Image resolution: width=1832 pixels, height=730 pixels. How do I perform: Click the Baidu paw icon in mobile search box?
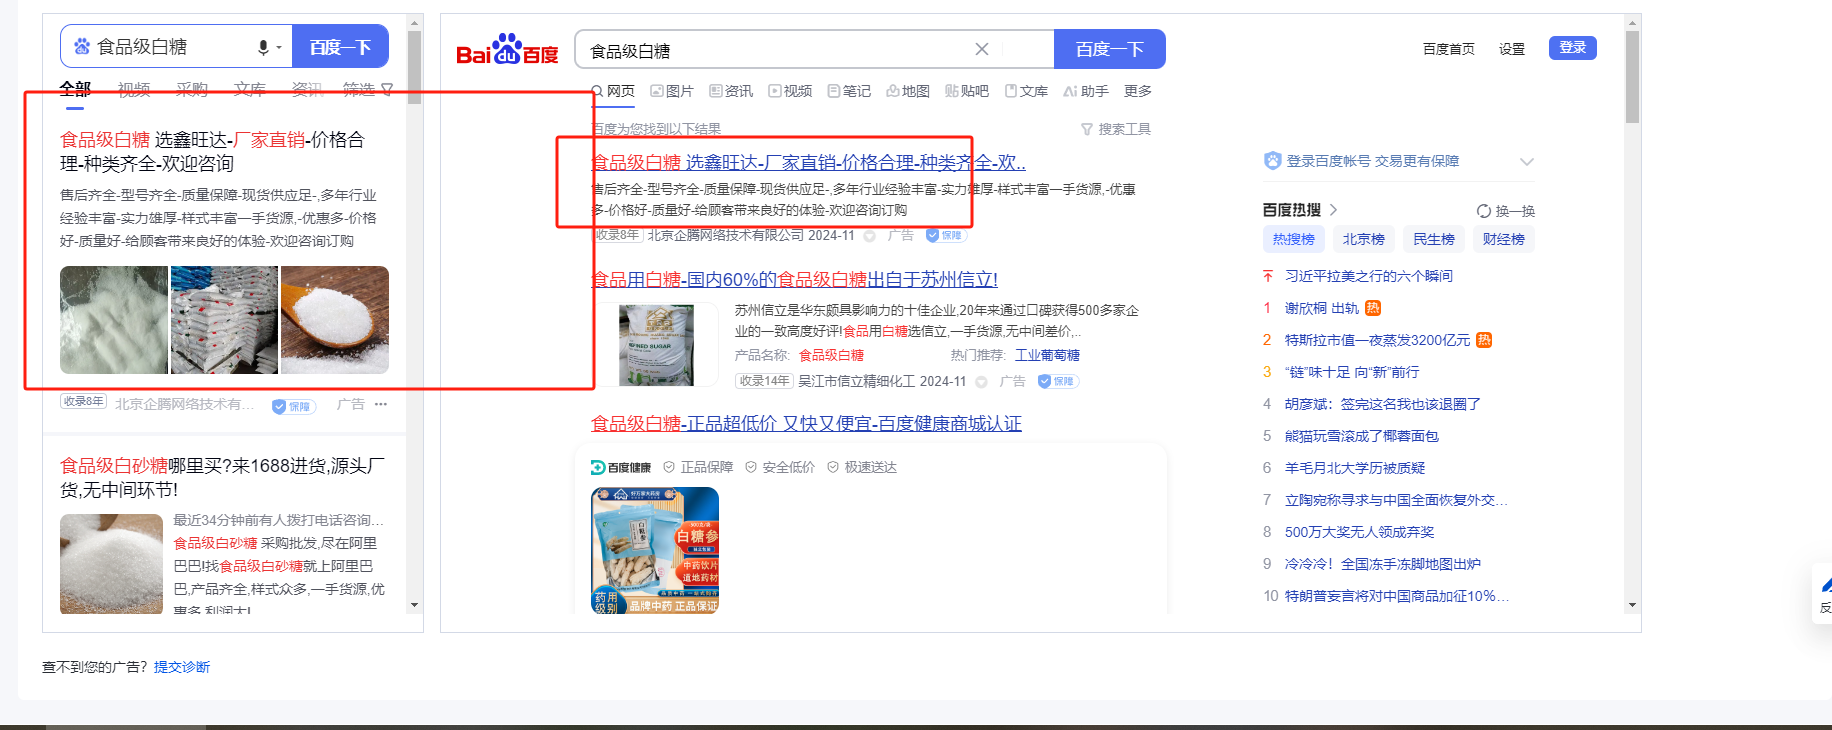point(82,47)
